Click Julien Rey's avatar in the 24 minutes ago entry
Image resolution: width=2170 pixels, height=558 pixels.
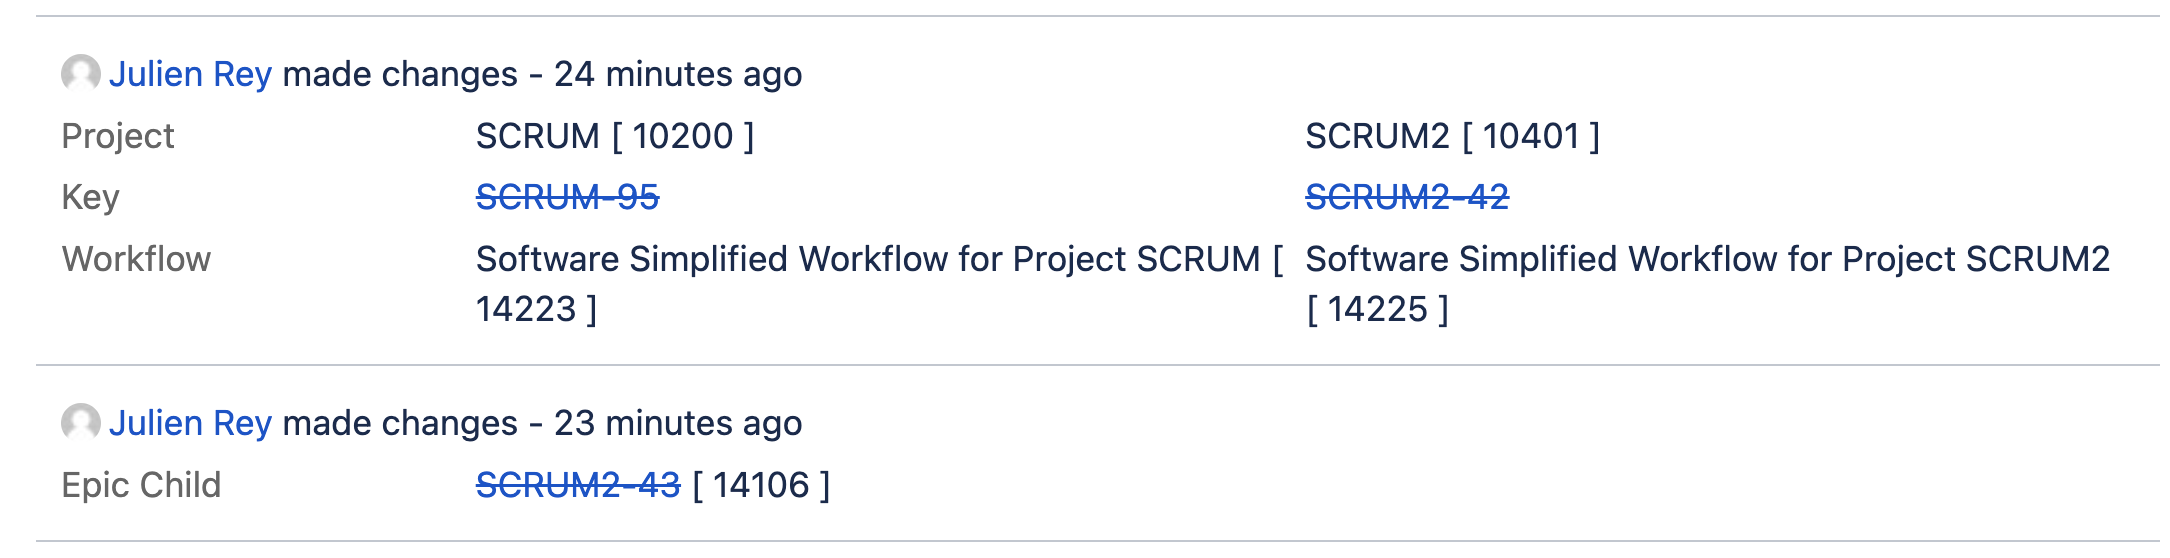pyautogui.click(x=81, y=73)
